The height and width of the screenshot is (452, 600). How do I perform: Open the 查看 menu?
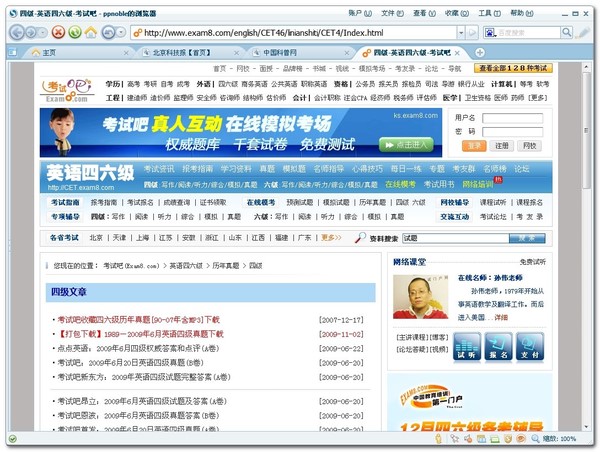pos(424,13)
